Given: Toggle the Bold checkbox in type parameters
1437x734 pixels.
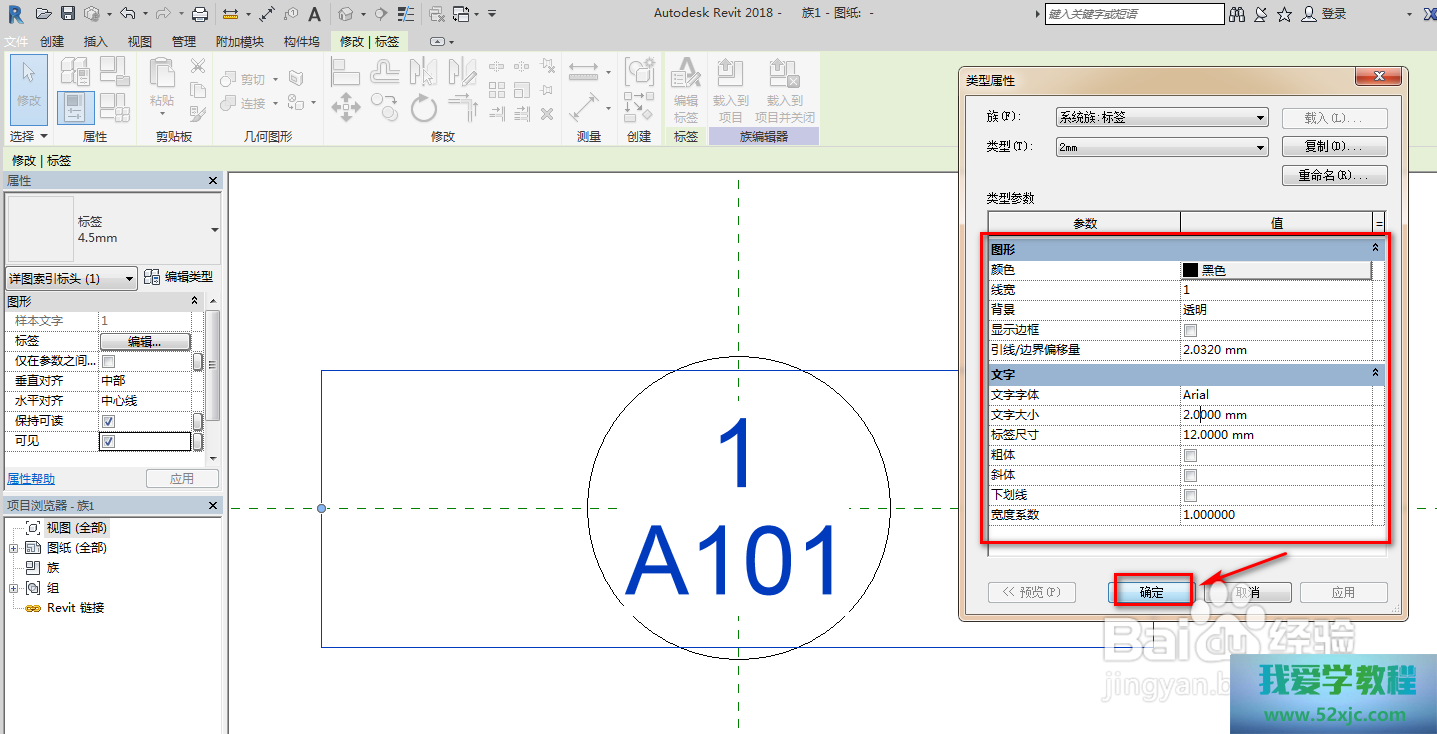Looking at the screenshot, I should pos(1190,455).
